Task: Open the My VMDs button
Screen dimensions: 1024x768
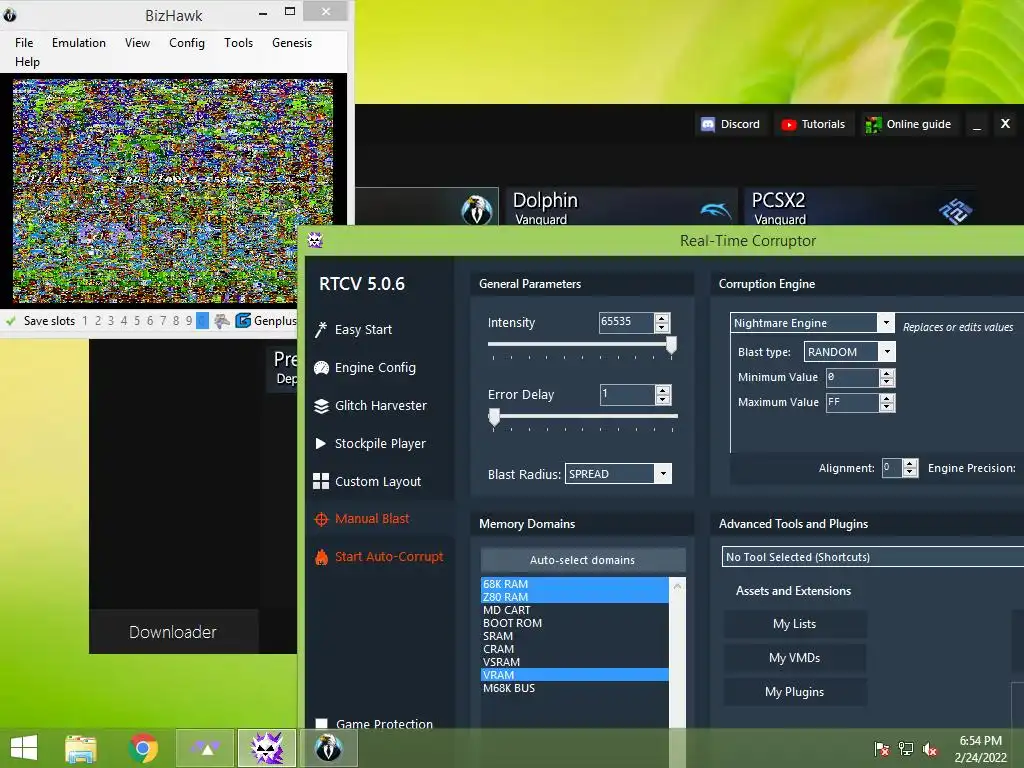Action: pos(795,658)
